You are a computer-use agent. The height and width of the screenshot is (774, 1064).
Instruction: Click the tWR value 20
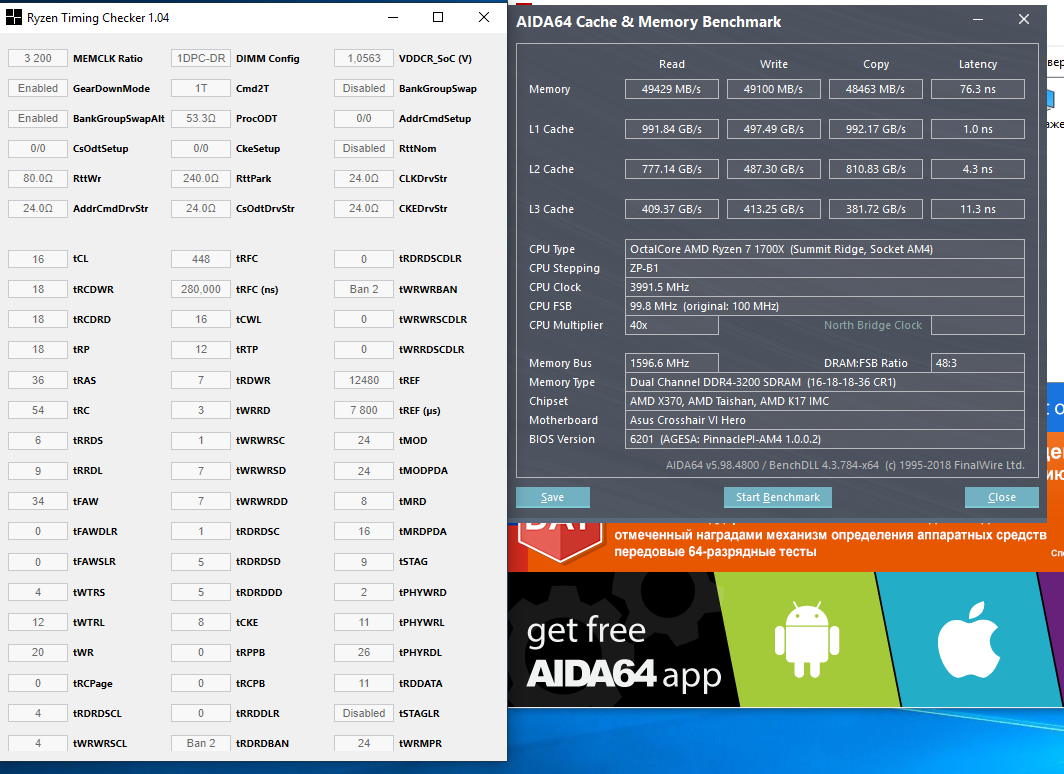point(38,652)
